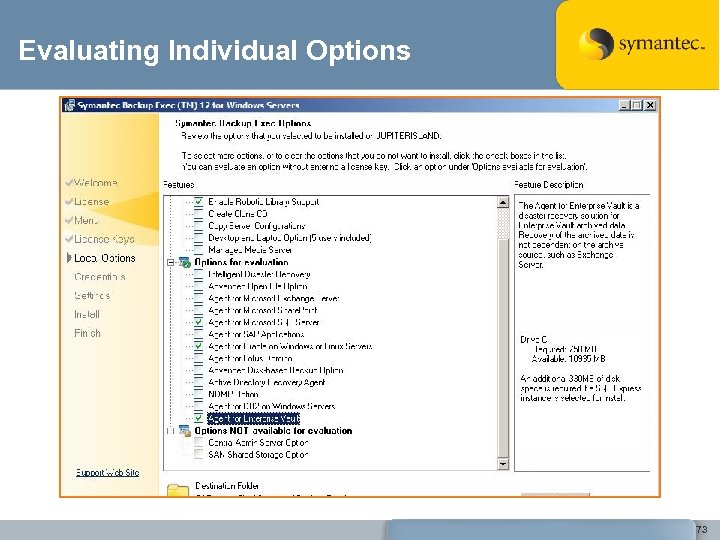The height and width of the screenshot is (540, 720).
Task: Expand Options NOT available for evaluation
Action: 170,431
